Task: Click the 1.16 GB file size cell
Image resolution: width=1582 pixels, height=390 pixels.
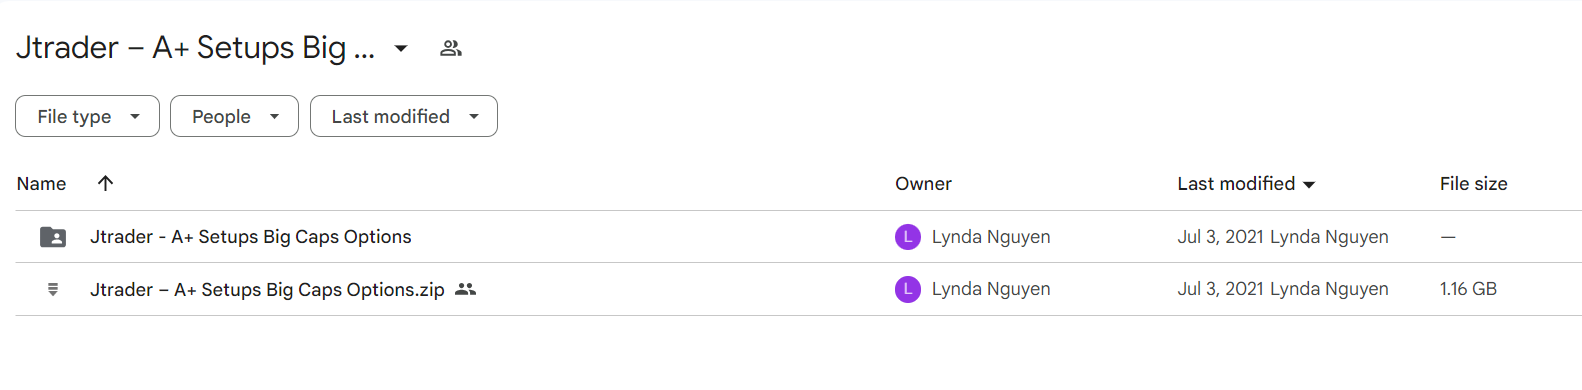Action: pos(1468,289)
